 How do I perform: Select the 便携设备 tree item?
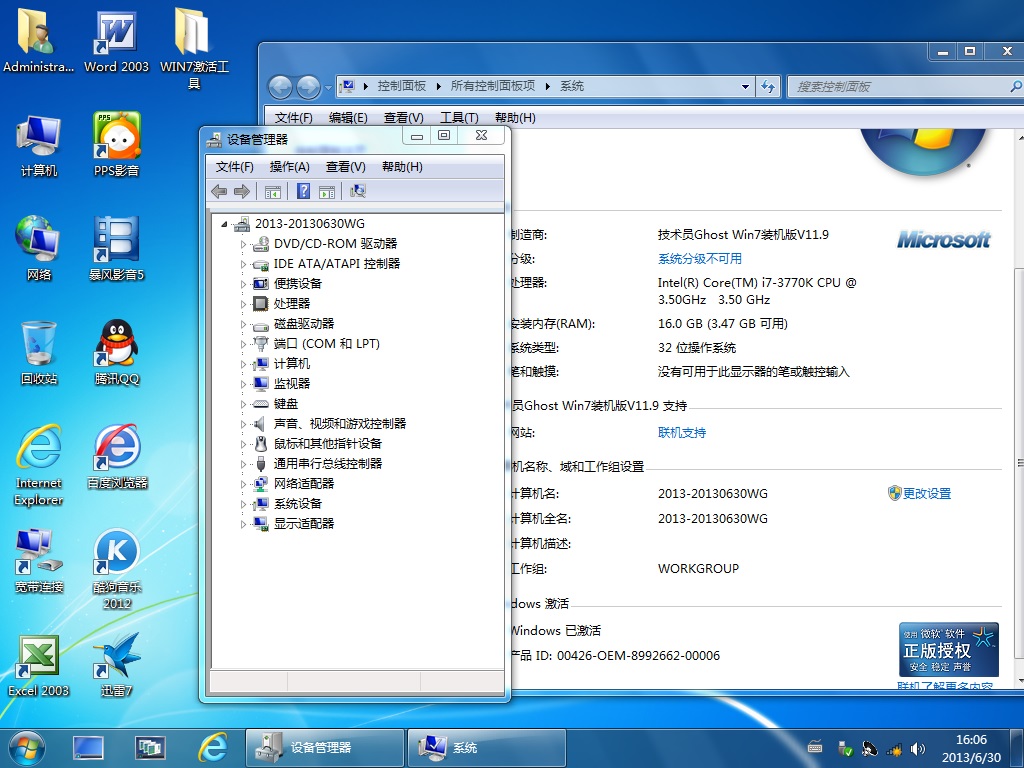coord(297,284)
